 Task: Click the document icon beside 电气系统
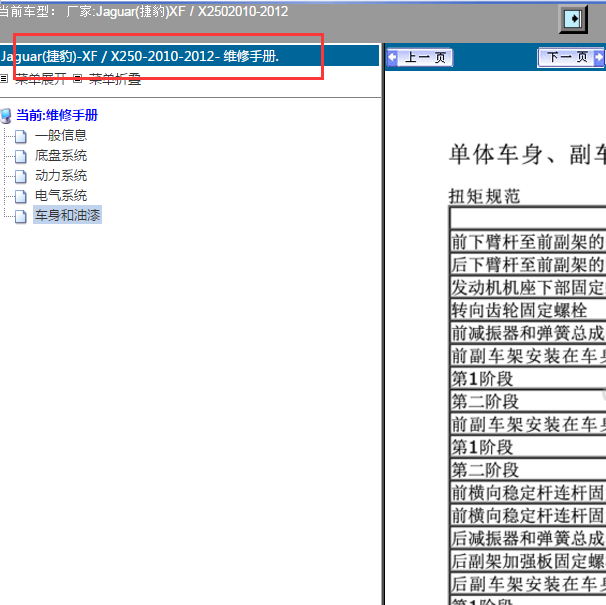pyautogui.click(x=20, y=196)
